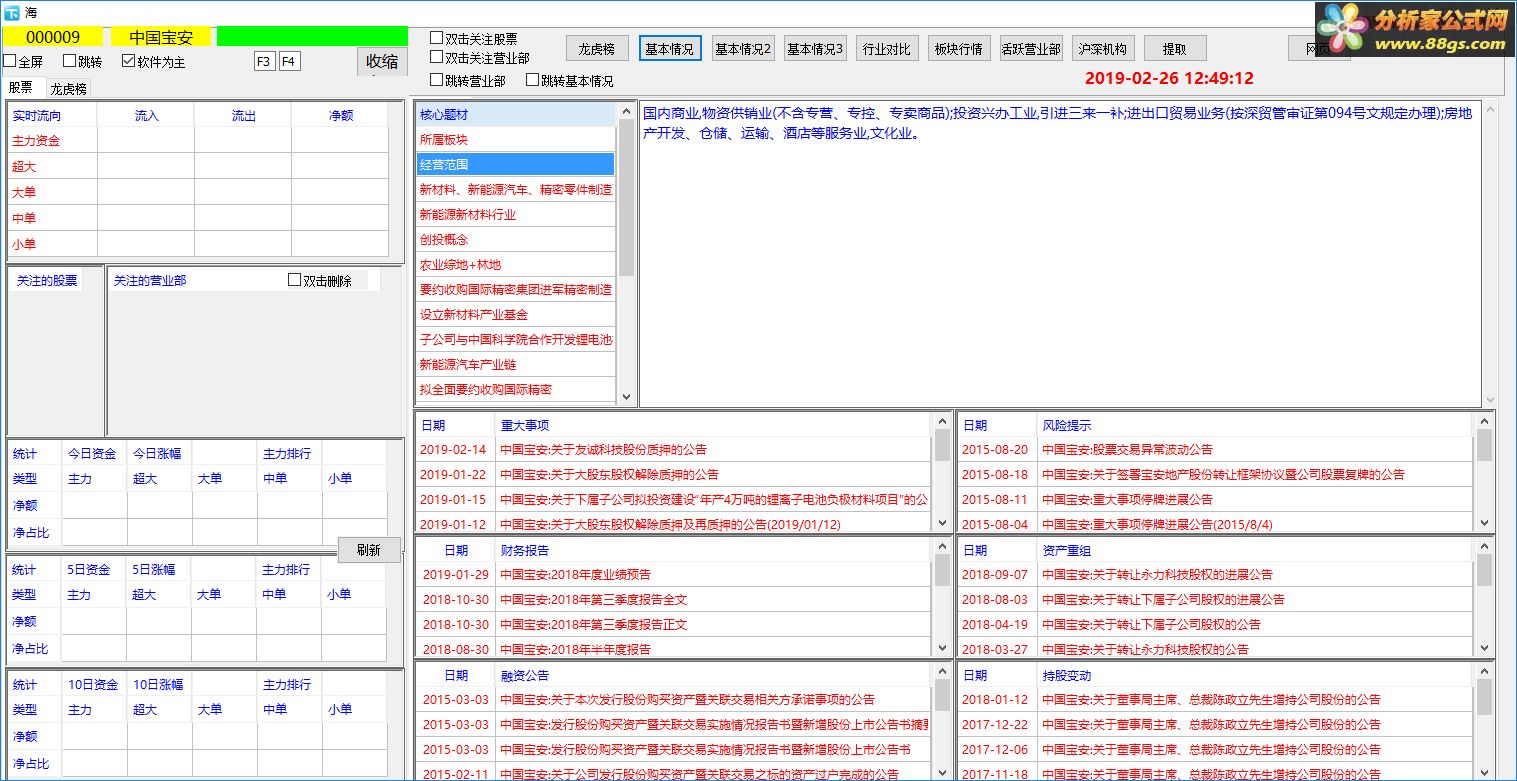The width and height of the screenshot is (1517, 781).
Task: Toggle the 跳转营业部 checkbox
Action: (436, 80)
